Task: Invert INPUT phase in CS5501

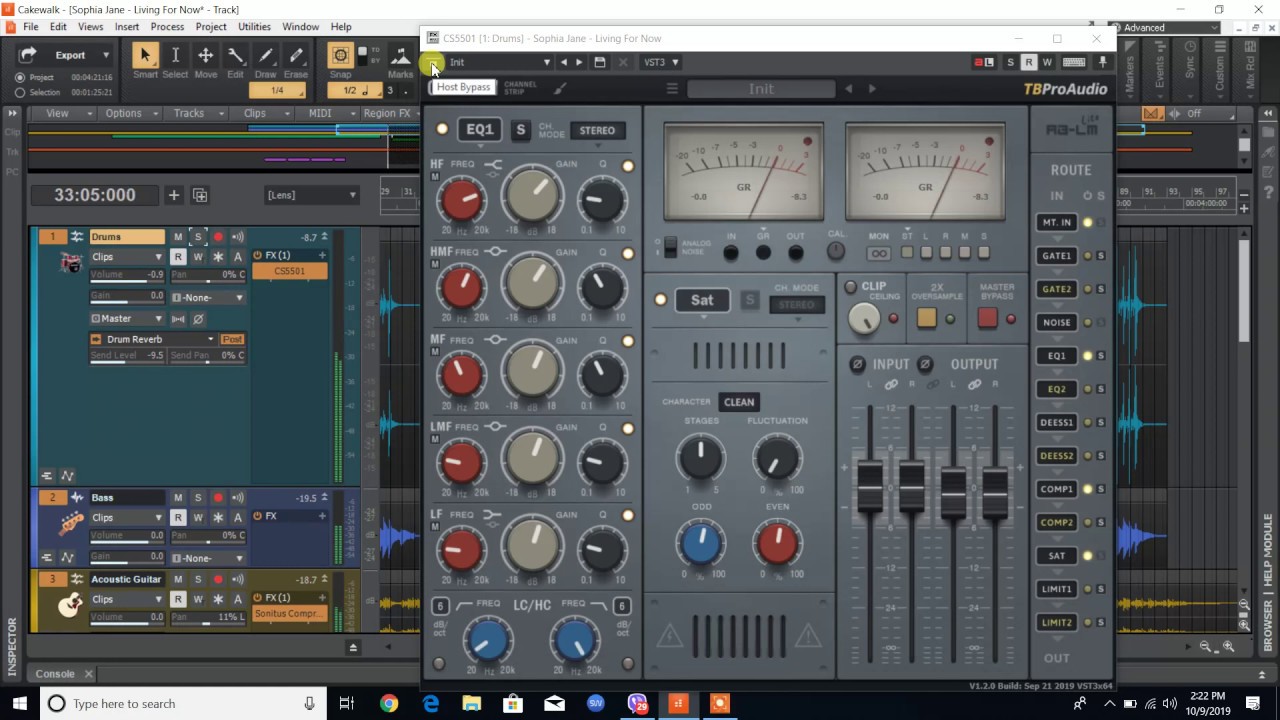Action: 857,365
